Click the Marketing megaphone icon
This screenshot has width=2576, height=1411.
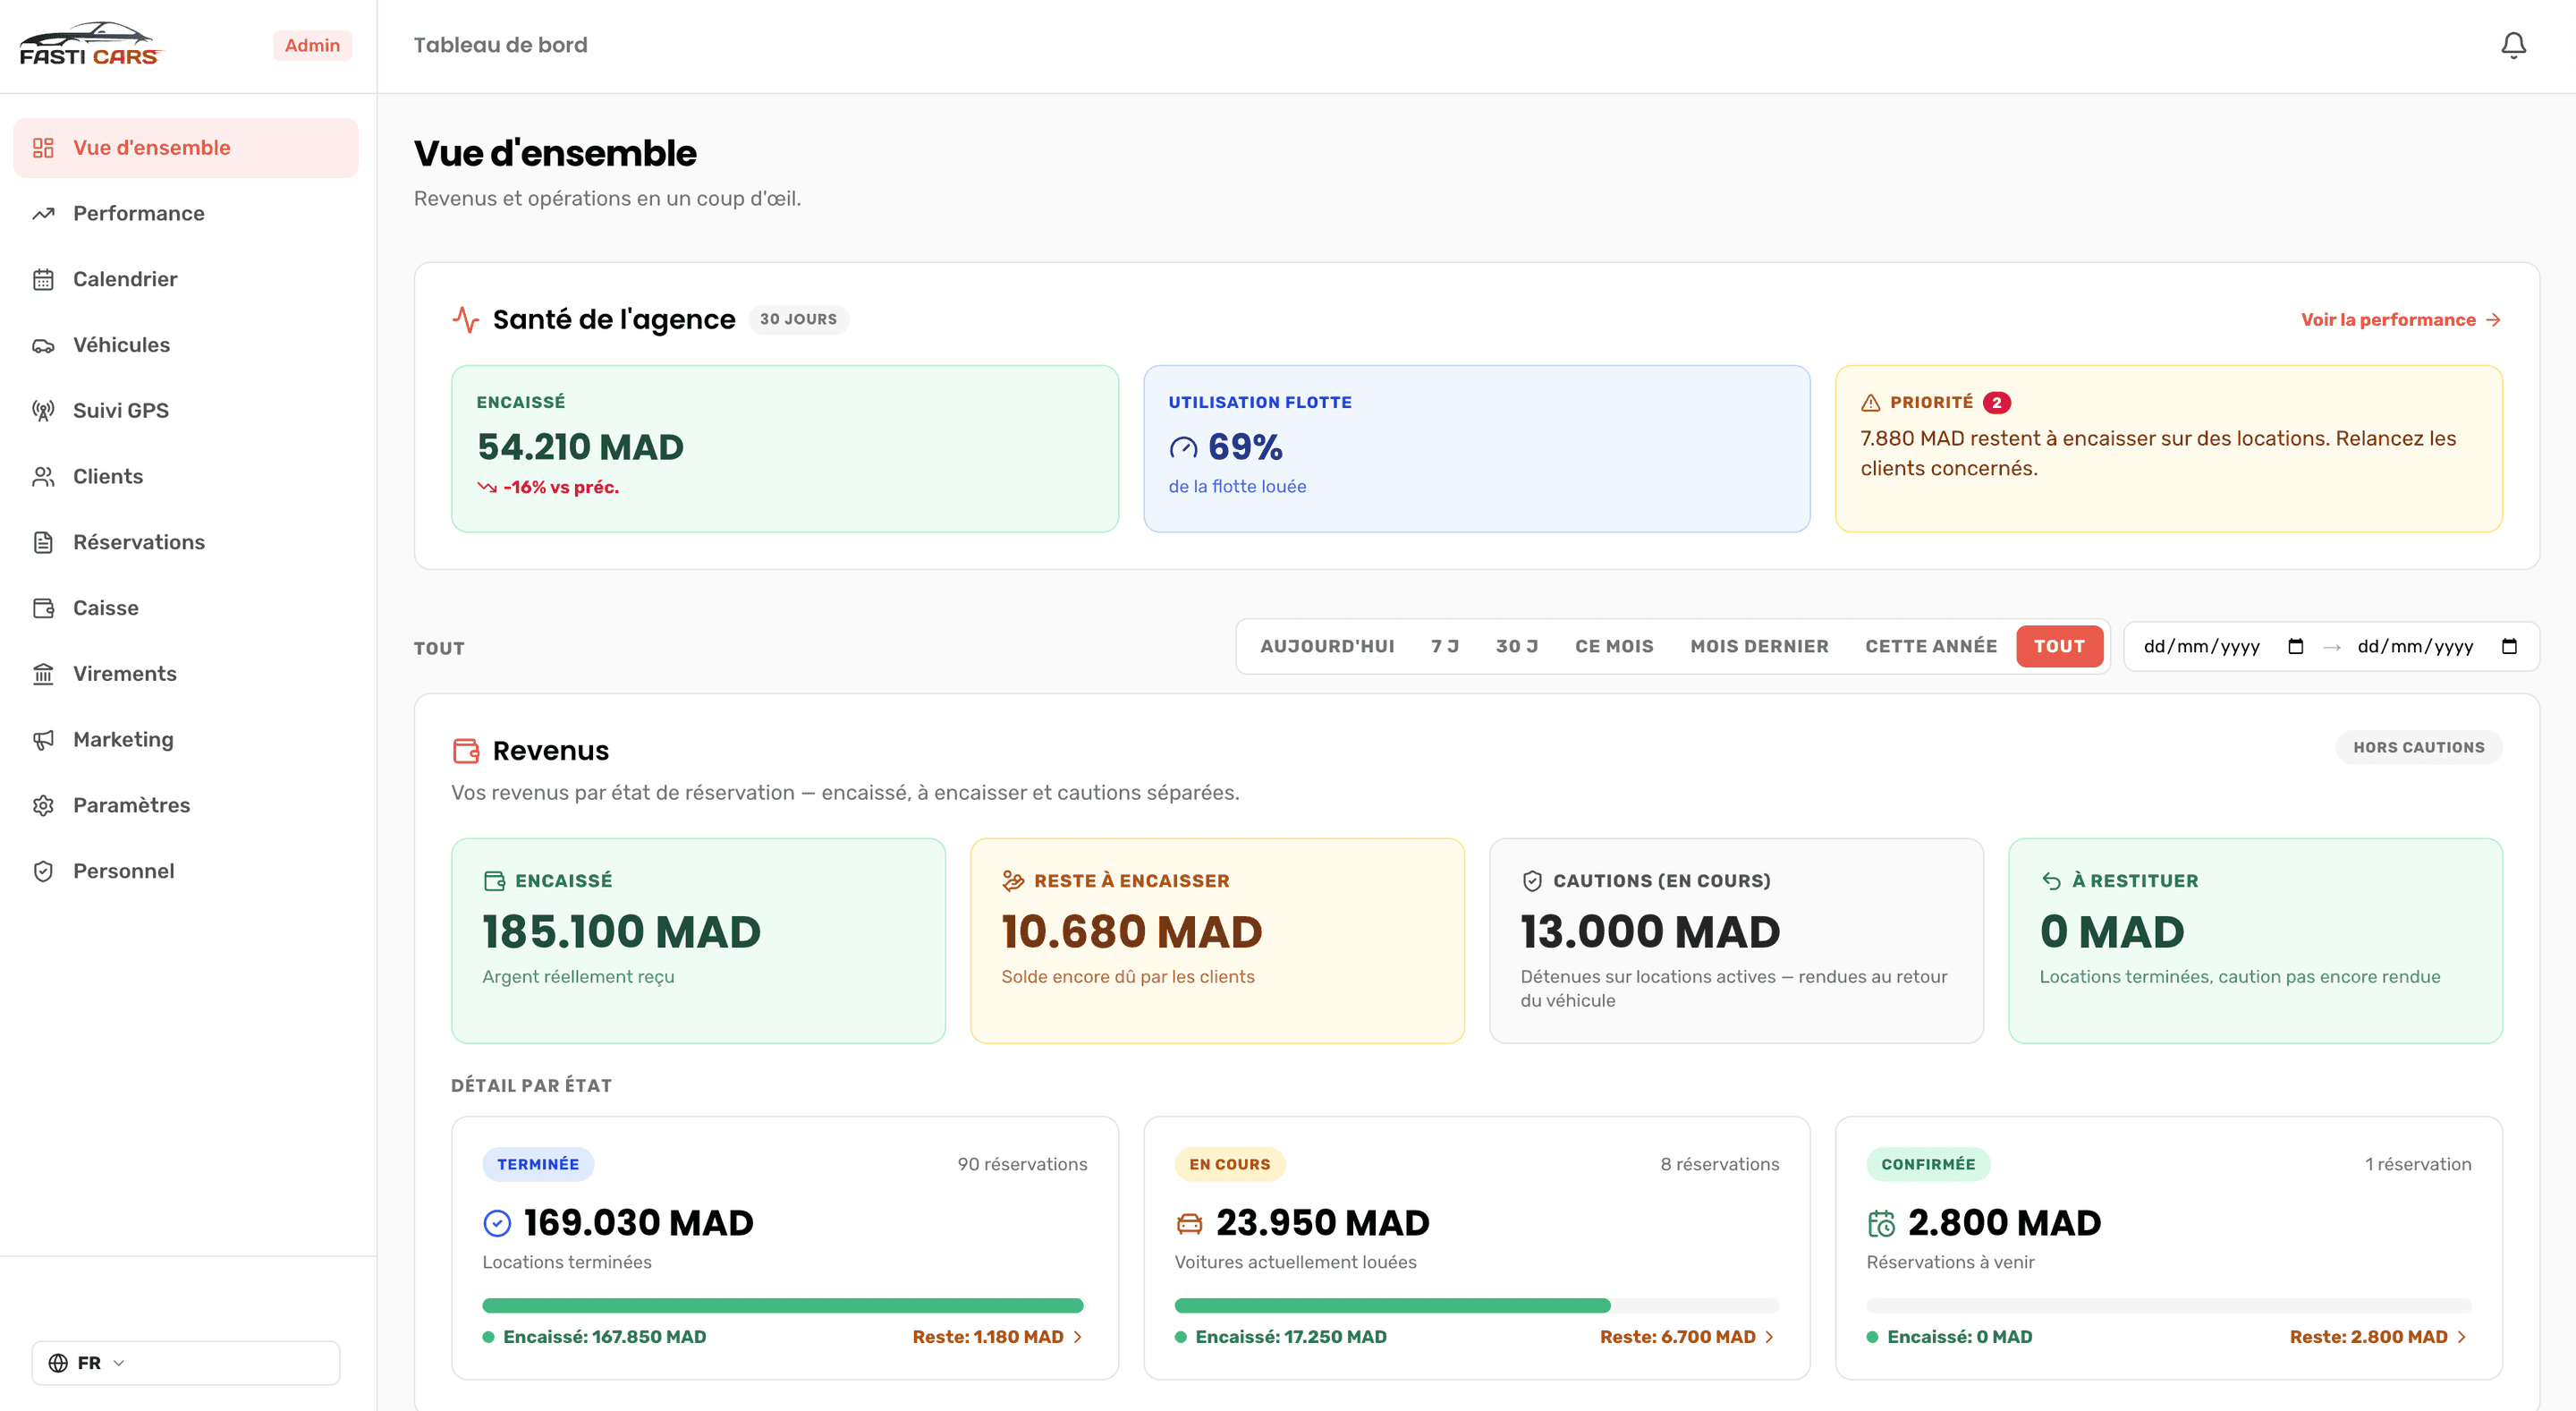click(43, 740)
